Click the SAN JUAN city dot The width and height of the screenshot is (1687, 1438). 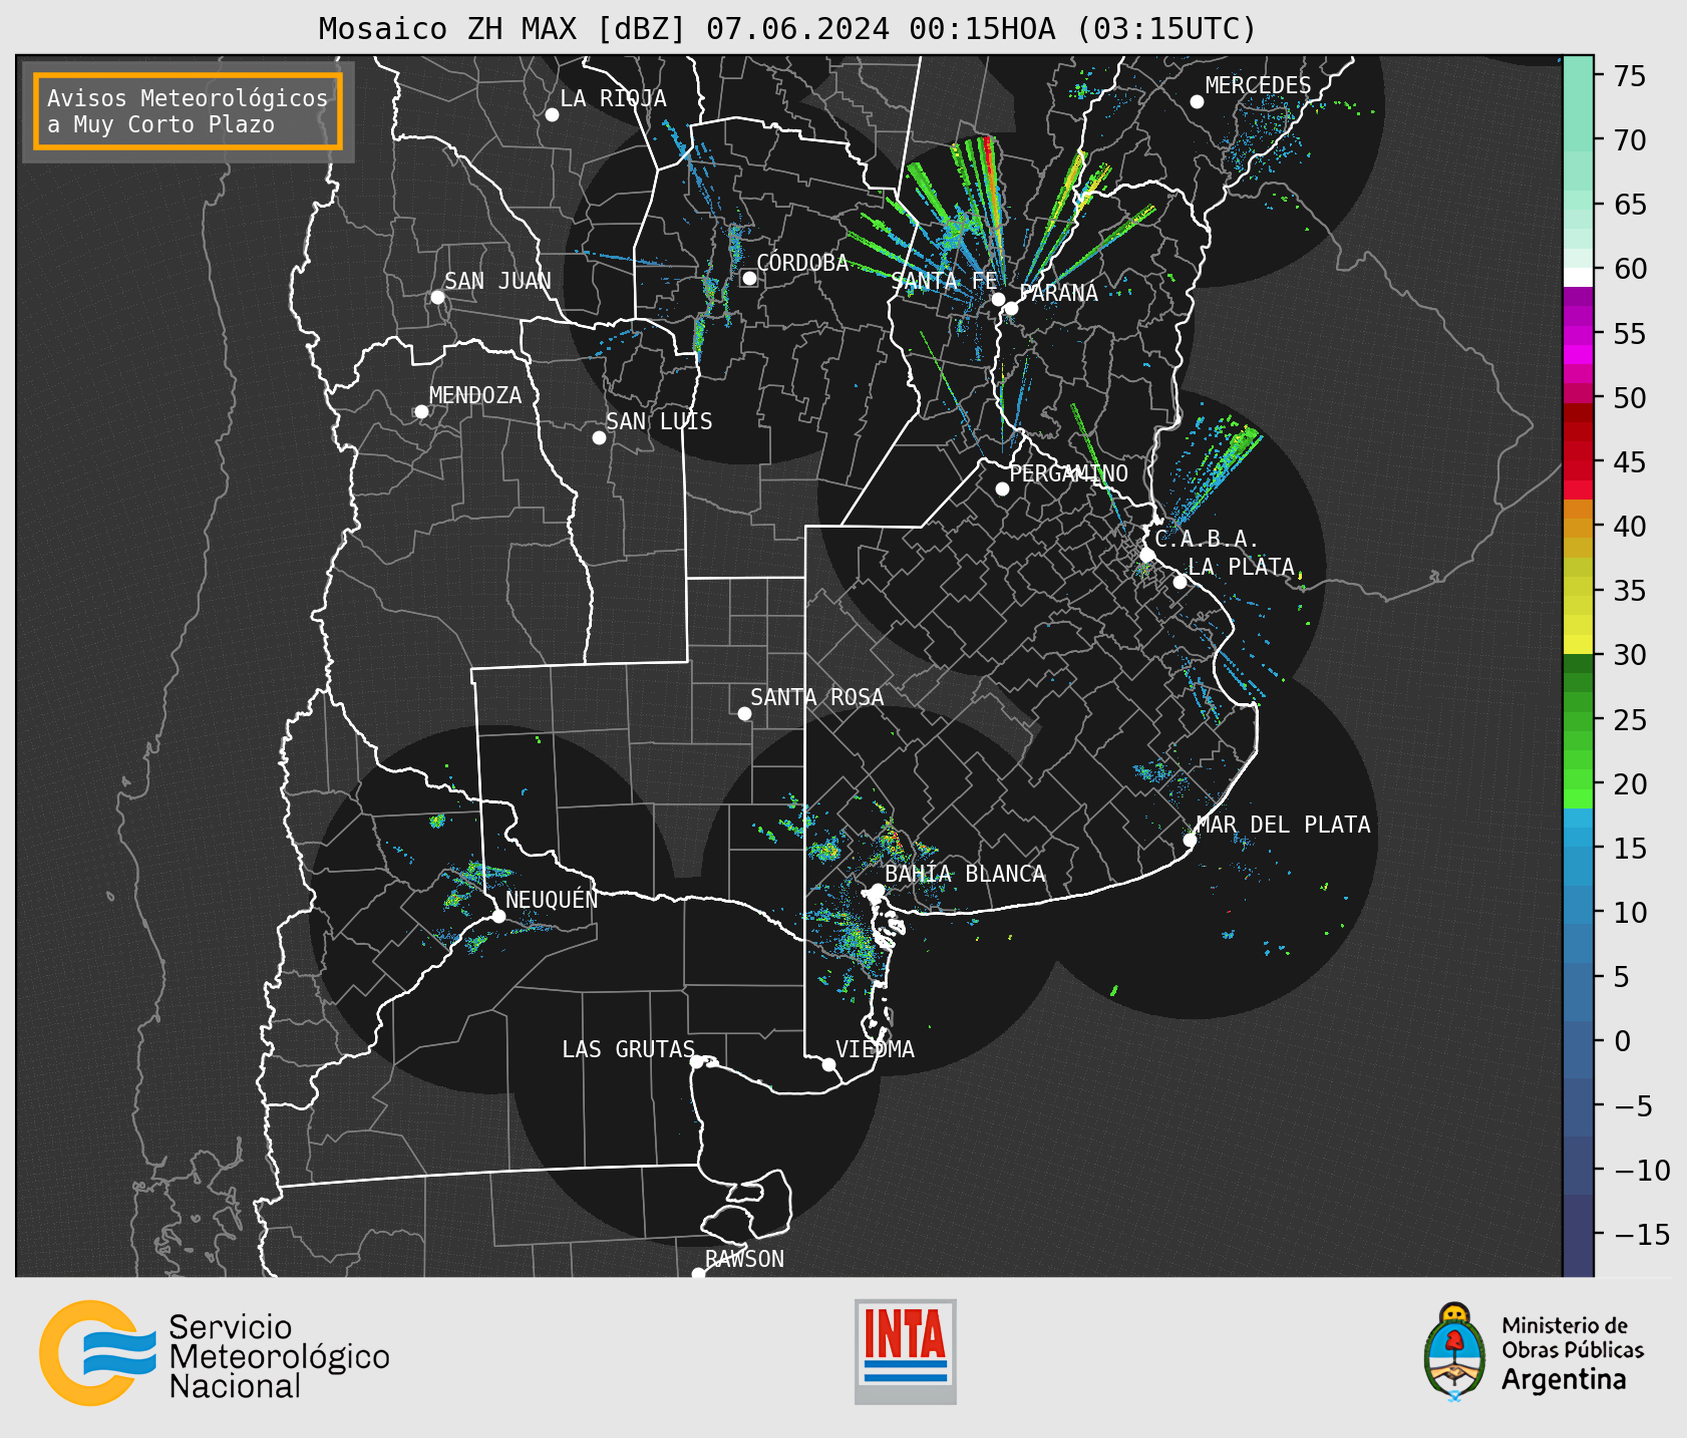coord(437,297)
